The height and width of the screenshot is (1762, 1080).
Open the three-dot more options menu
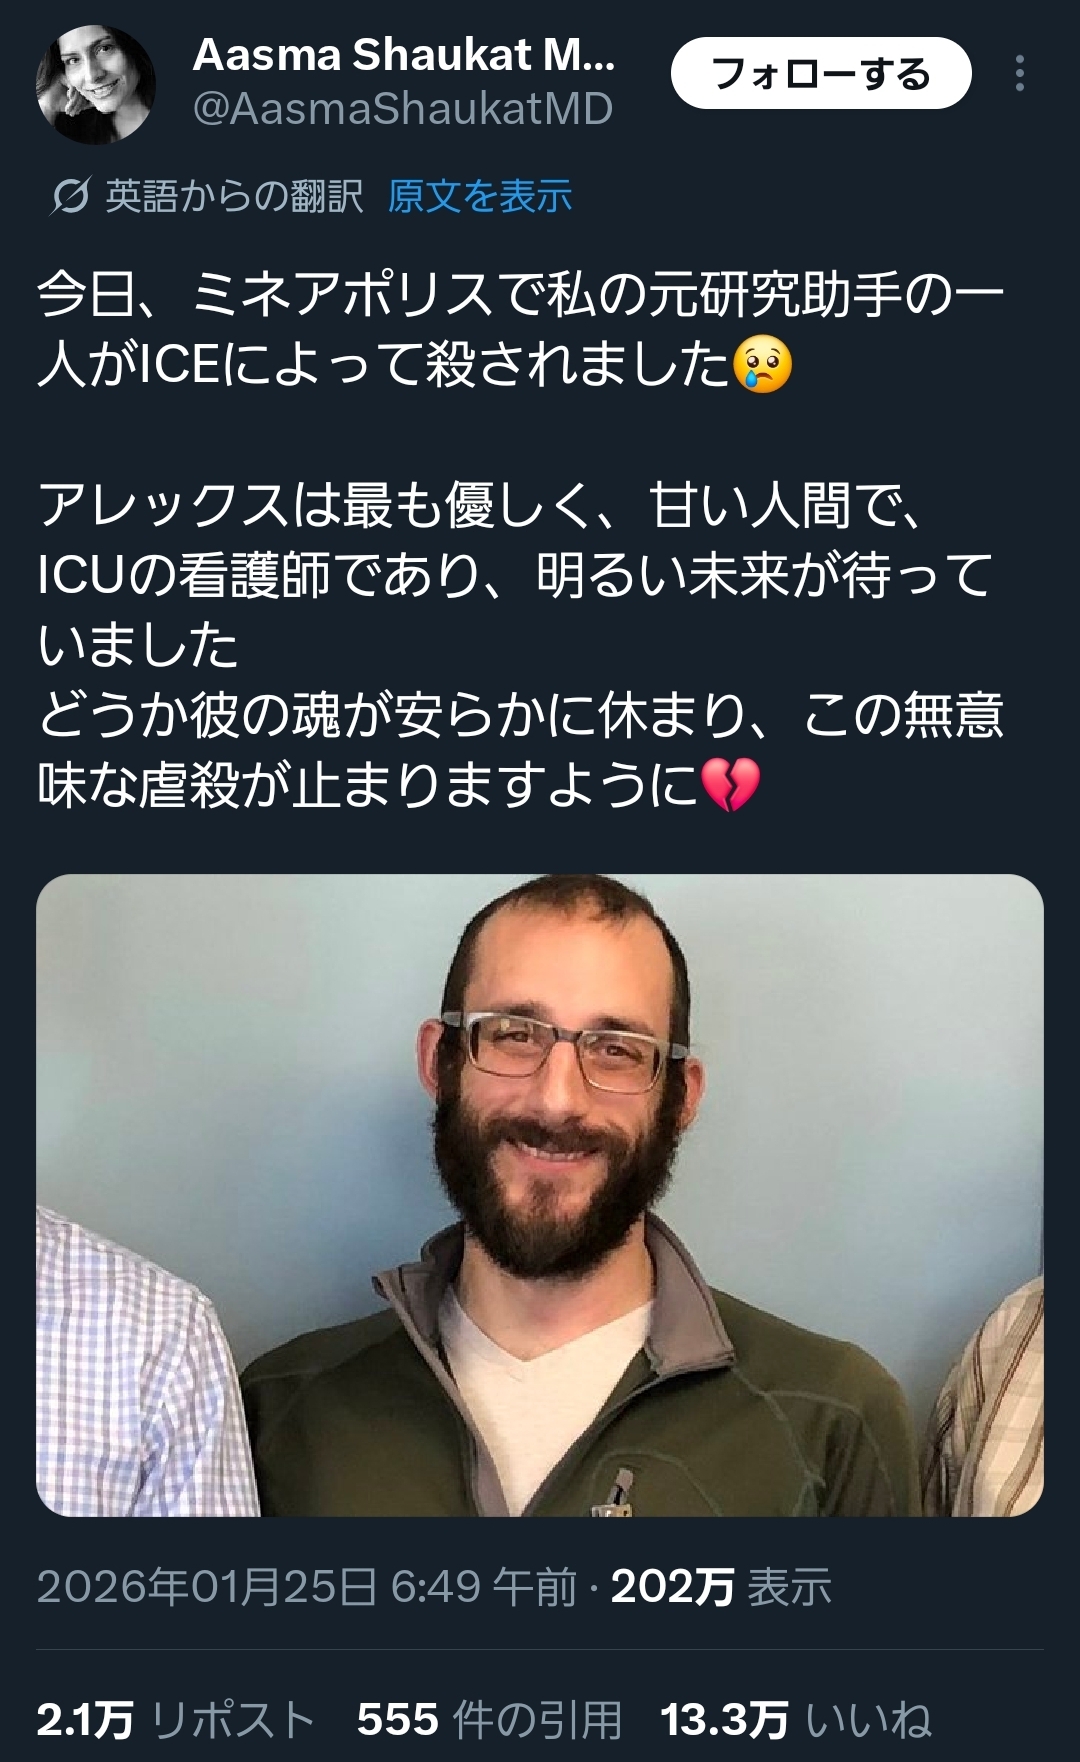pos(1019,74)
